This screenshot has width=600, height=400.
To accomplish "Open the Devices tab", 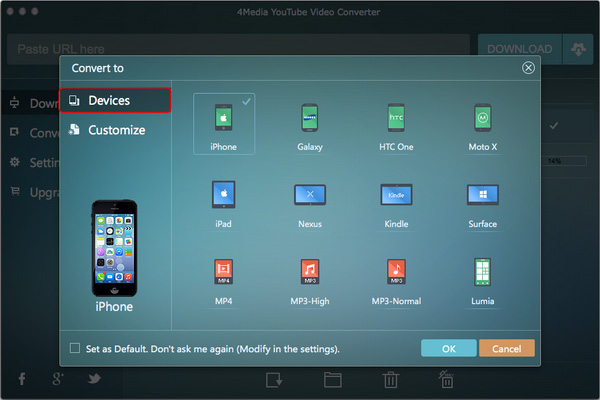I will point(115,101).
